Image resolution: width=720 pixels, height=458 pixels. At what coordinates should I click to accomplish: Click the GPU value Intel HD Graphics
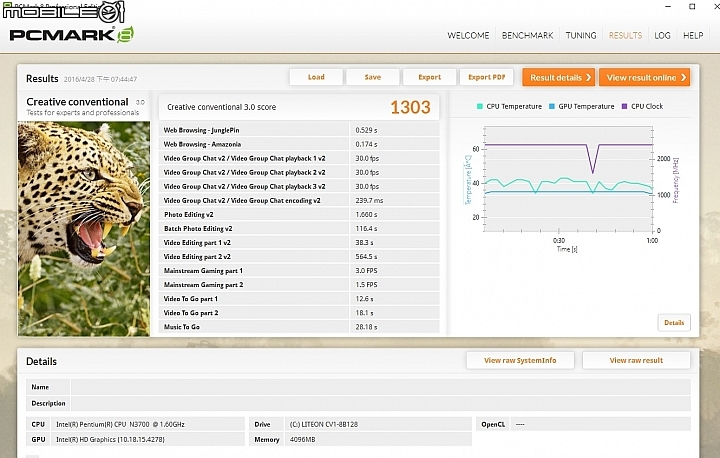click(x=110, y=440)
